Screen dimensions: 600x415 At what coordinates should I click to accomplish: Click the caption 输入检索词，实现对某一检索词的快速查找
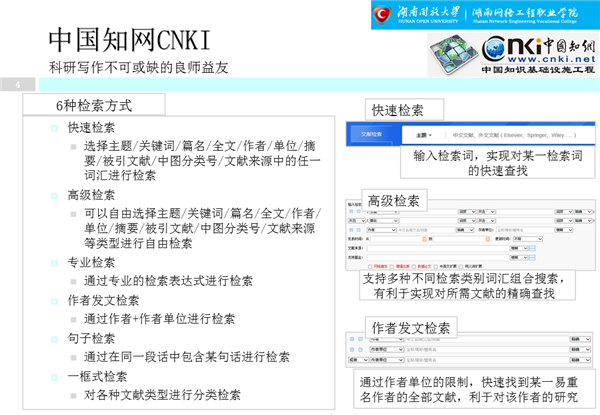click(497, 163)
